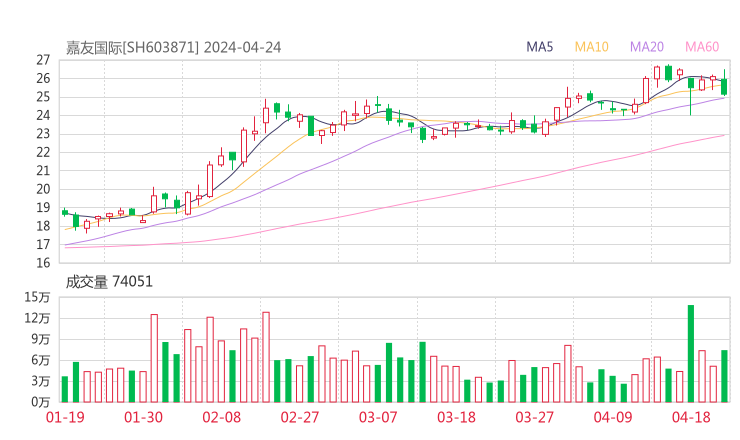Image resolution: width=740 pixels, height=440 pixels.
Task: Click the MA10 legend label
Action: 591,47
